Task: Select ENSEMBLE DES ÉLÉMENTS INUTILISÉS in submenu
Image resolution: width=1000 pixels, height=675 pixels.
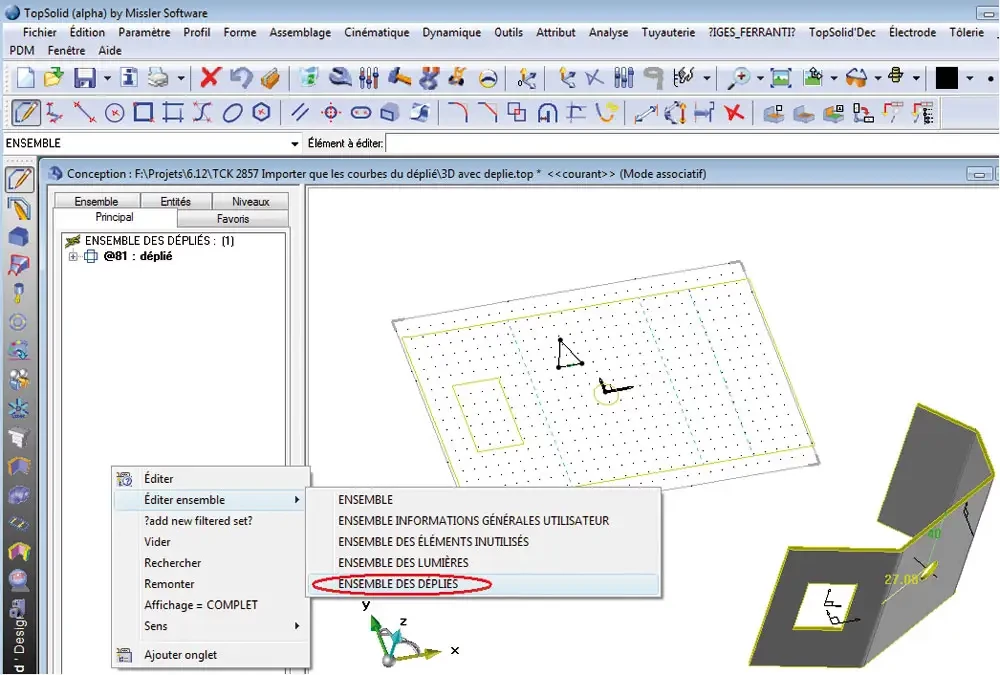Action: point(483,542)
